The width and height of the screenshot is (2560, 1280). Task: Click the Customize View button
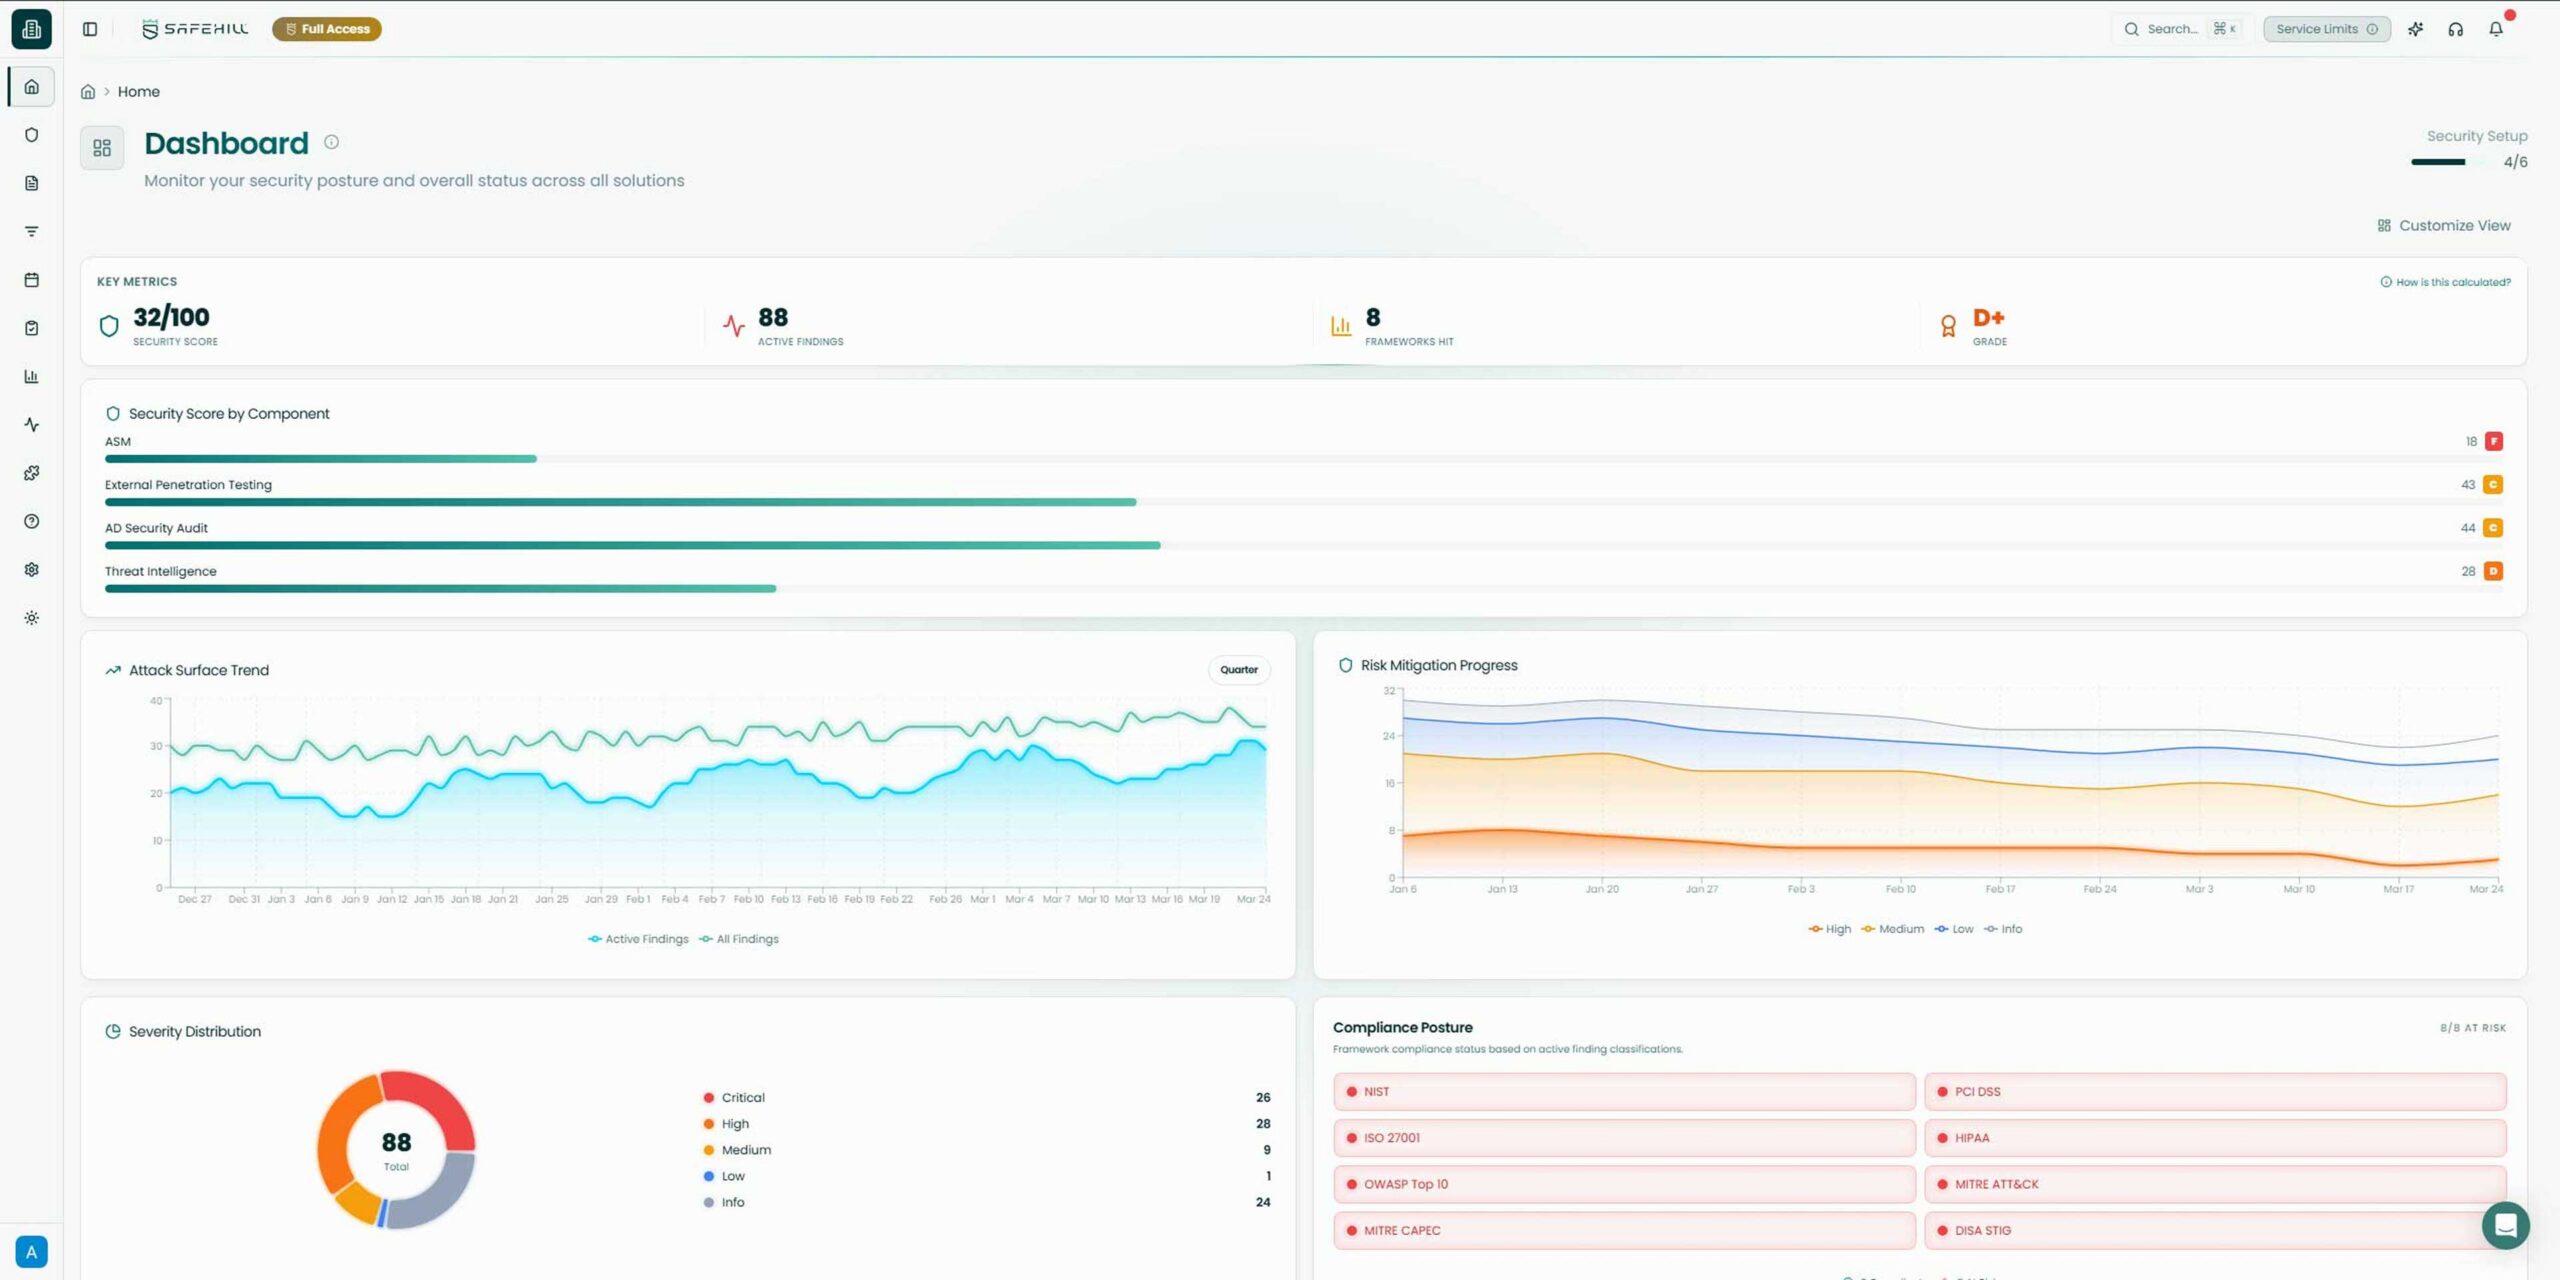coord(2444,225)
